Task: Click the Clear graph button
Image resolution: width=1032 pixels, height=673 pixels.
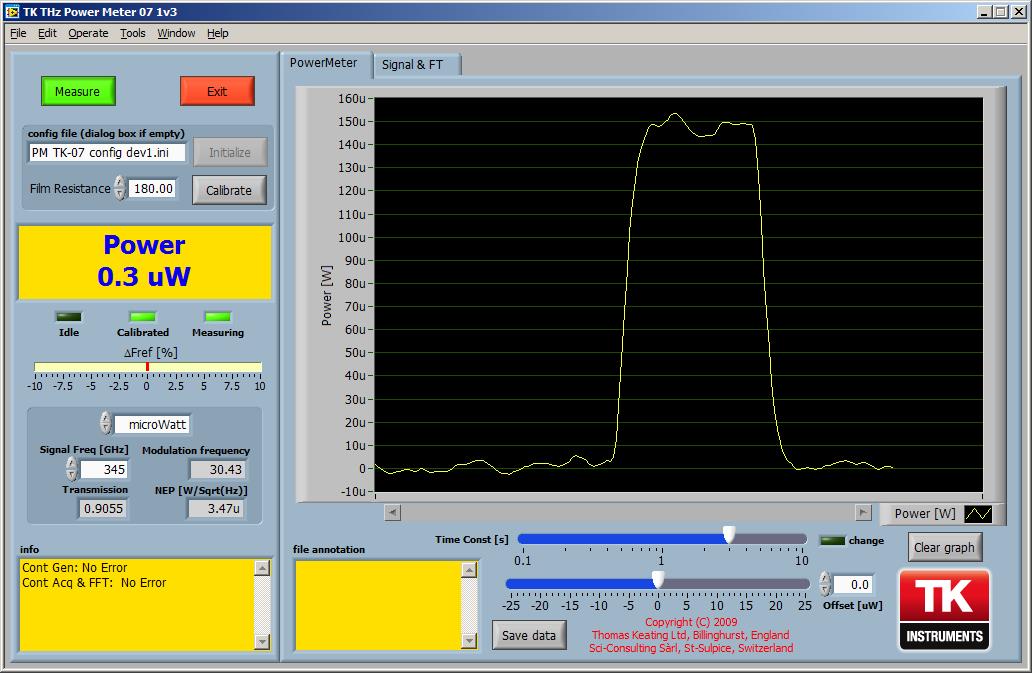Action: pyautogui.click(x=945, y=547)
